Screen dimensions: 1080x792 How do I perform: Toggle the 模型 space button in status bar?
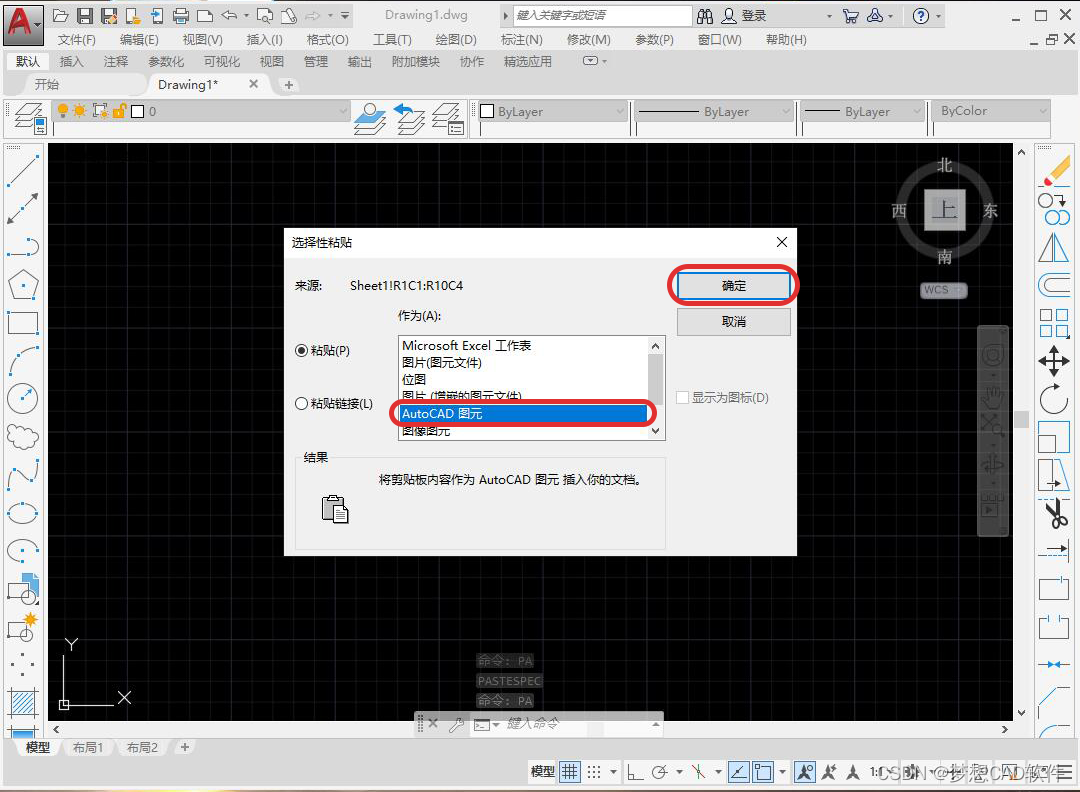point(543,772)
